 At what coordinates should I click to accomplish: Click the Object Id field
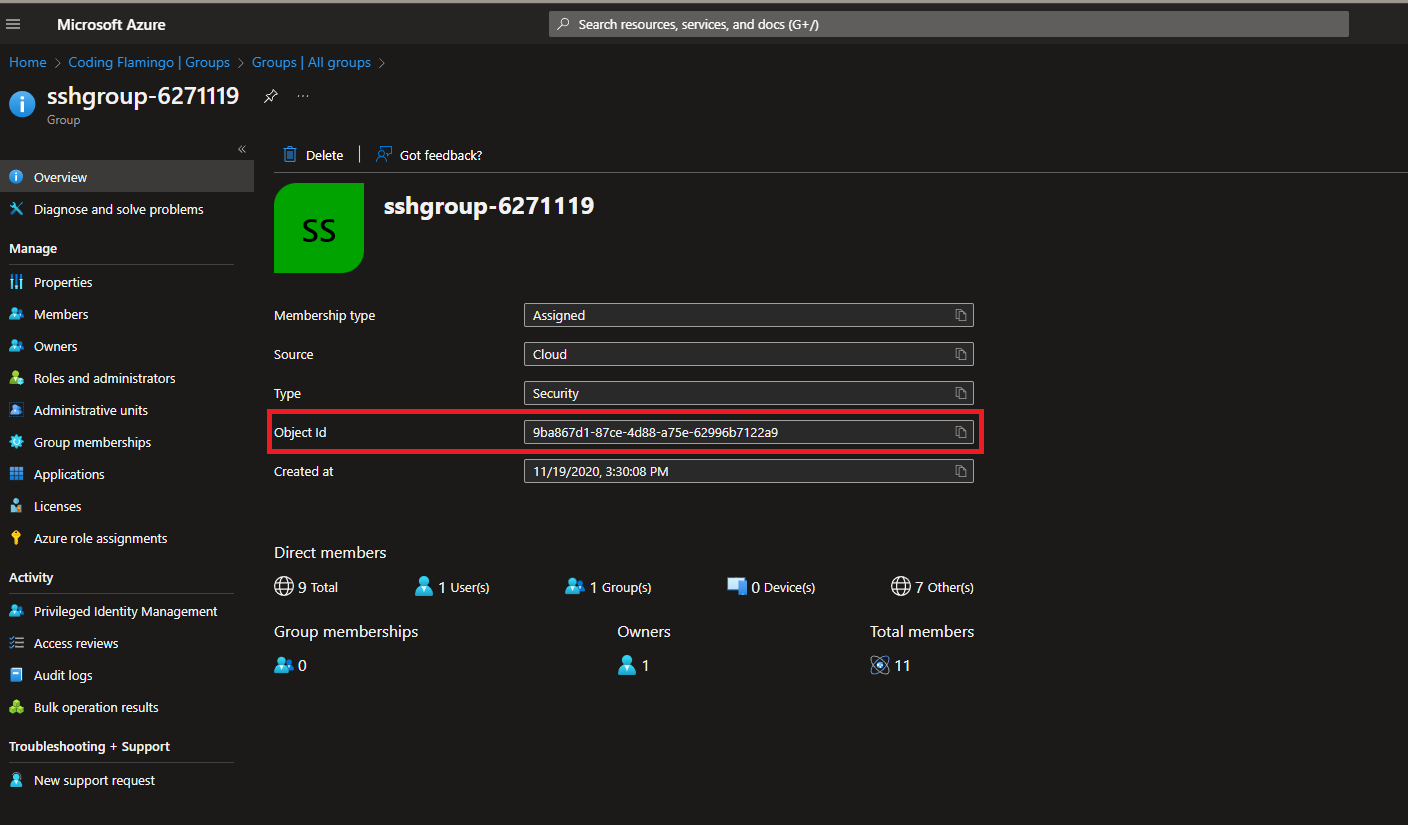coord(748,432)
